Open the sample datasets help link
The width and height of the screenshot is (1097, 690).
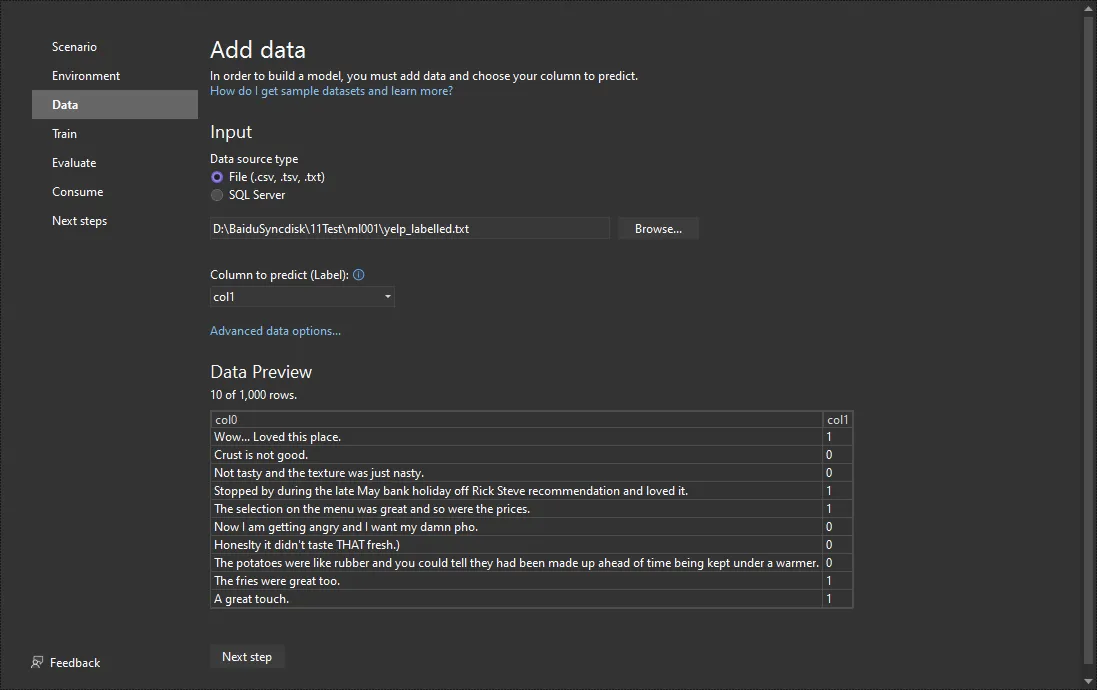coord(331,91)
